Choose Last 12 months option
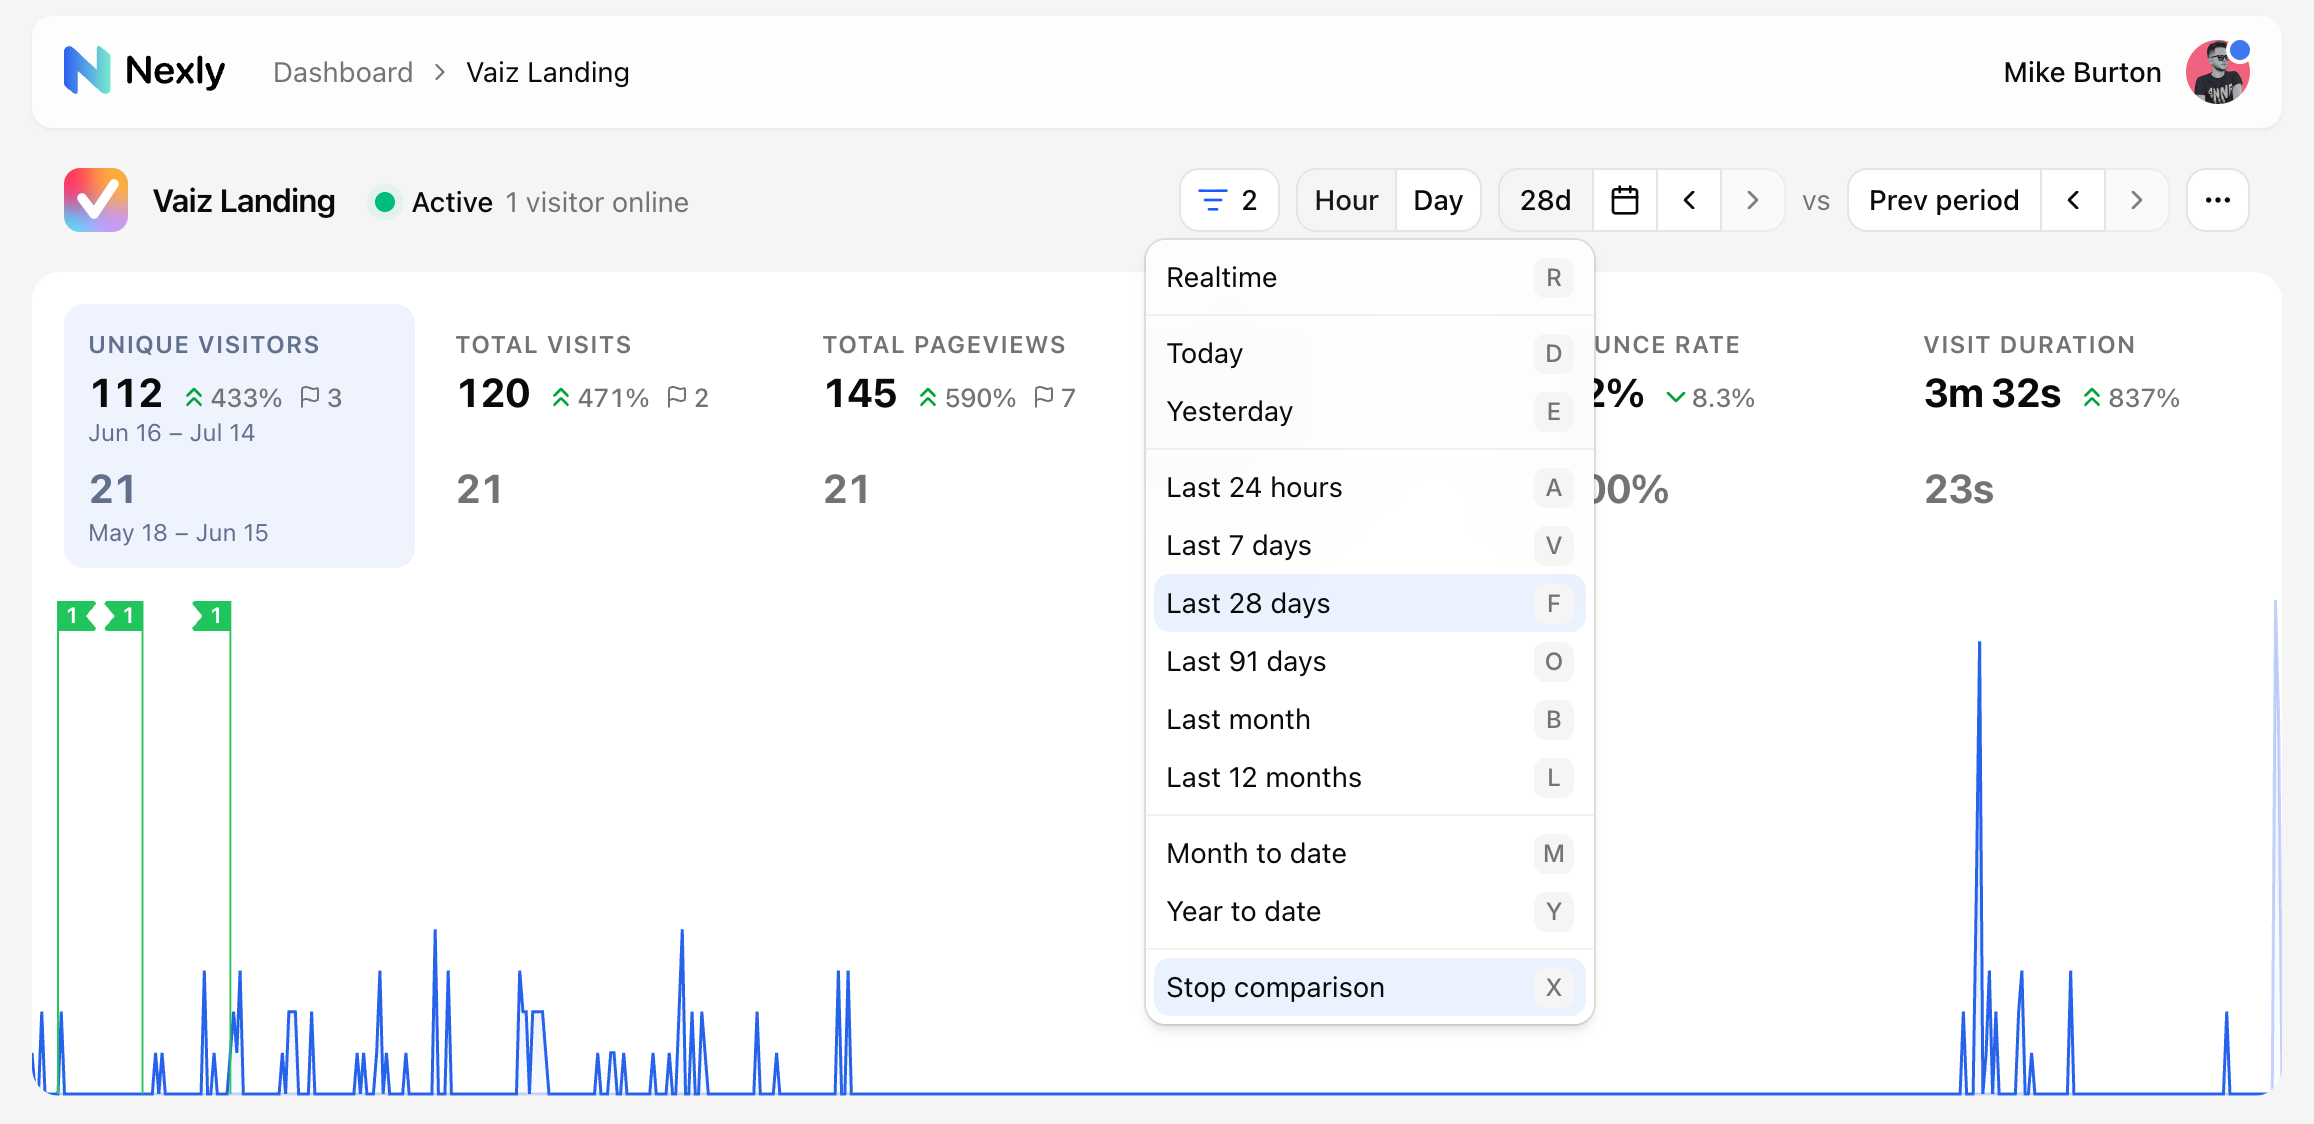The image size is (2314, 1124). click(x=1369, y=777)
